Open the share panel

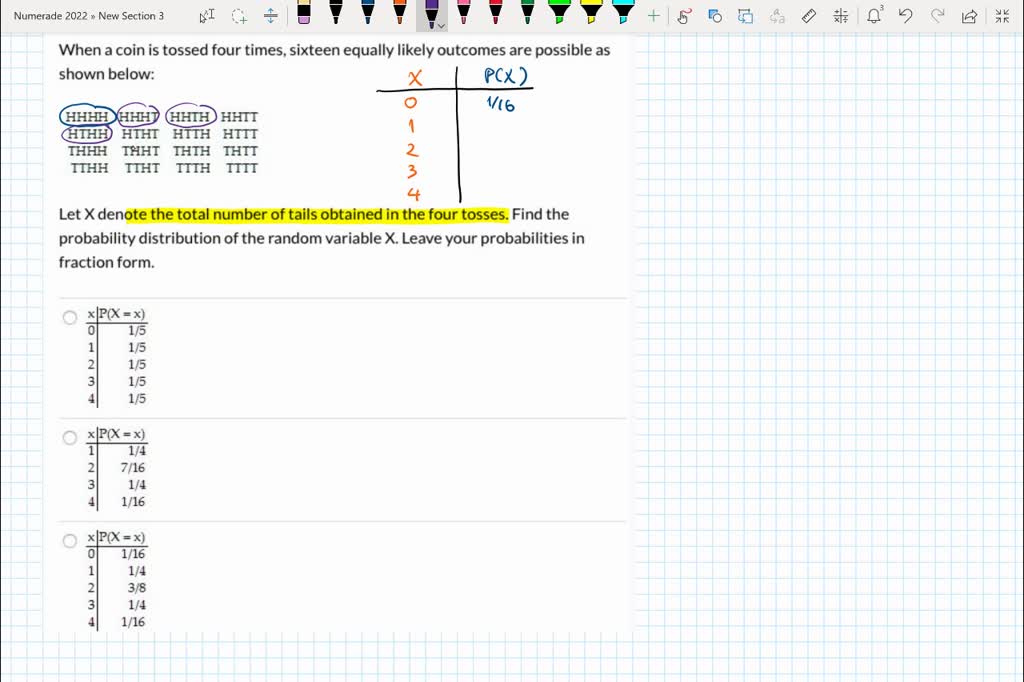[969, 16]
